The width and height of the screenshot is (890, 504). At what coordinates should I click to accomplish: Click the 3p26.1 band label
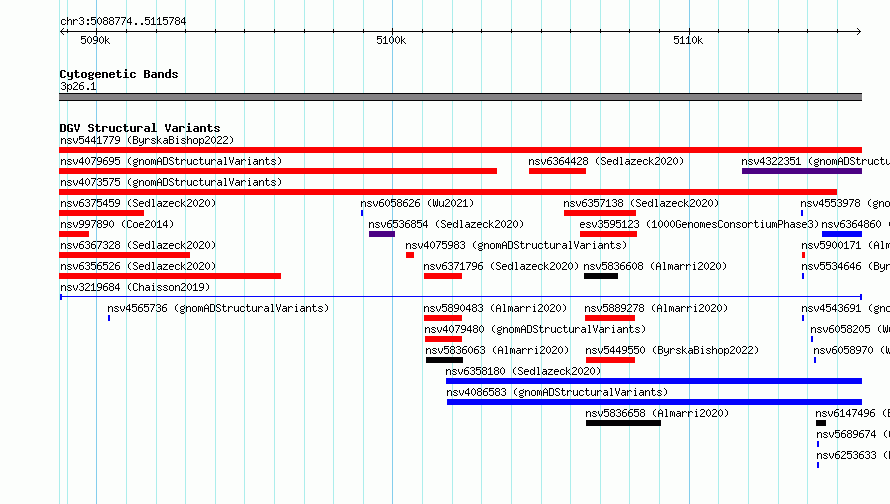point(78,86)
